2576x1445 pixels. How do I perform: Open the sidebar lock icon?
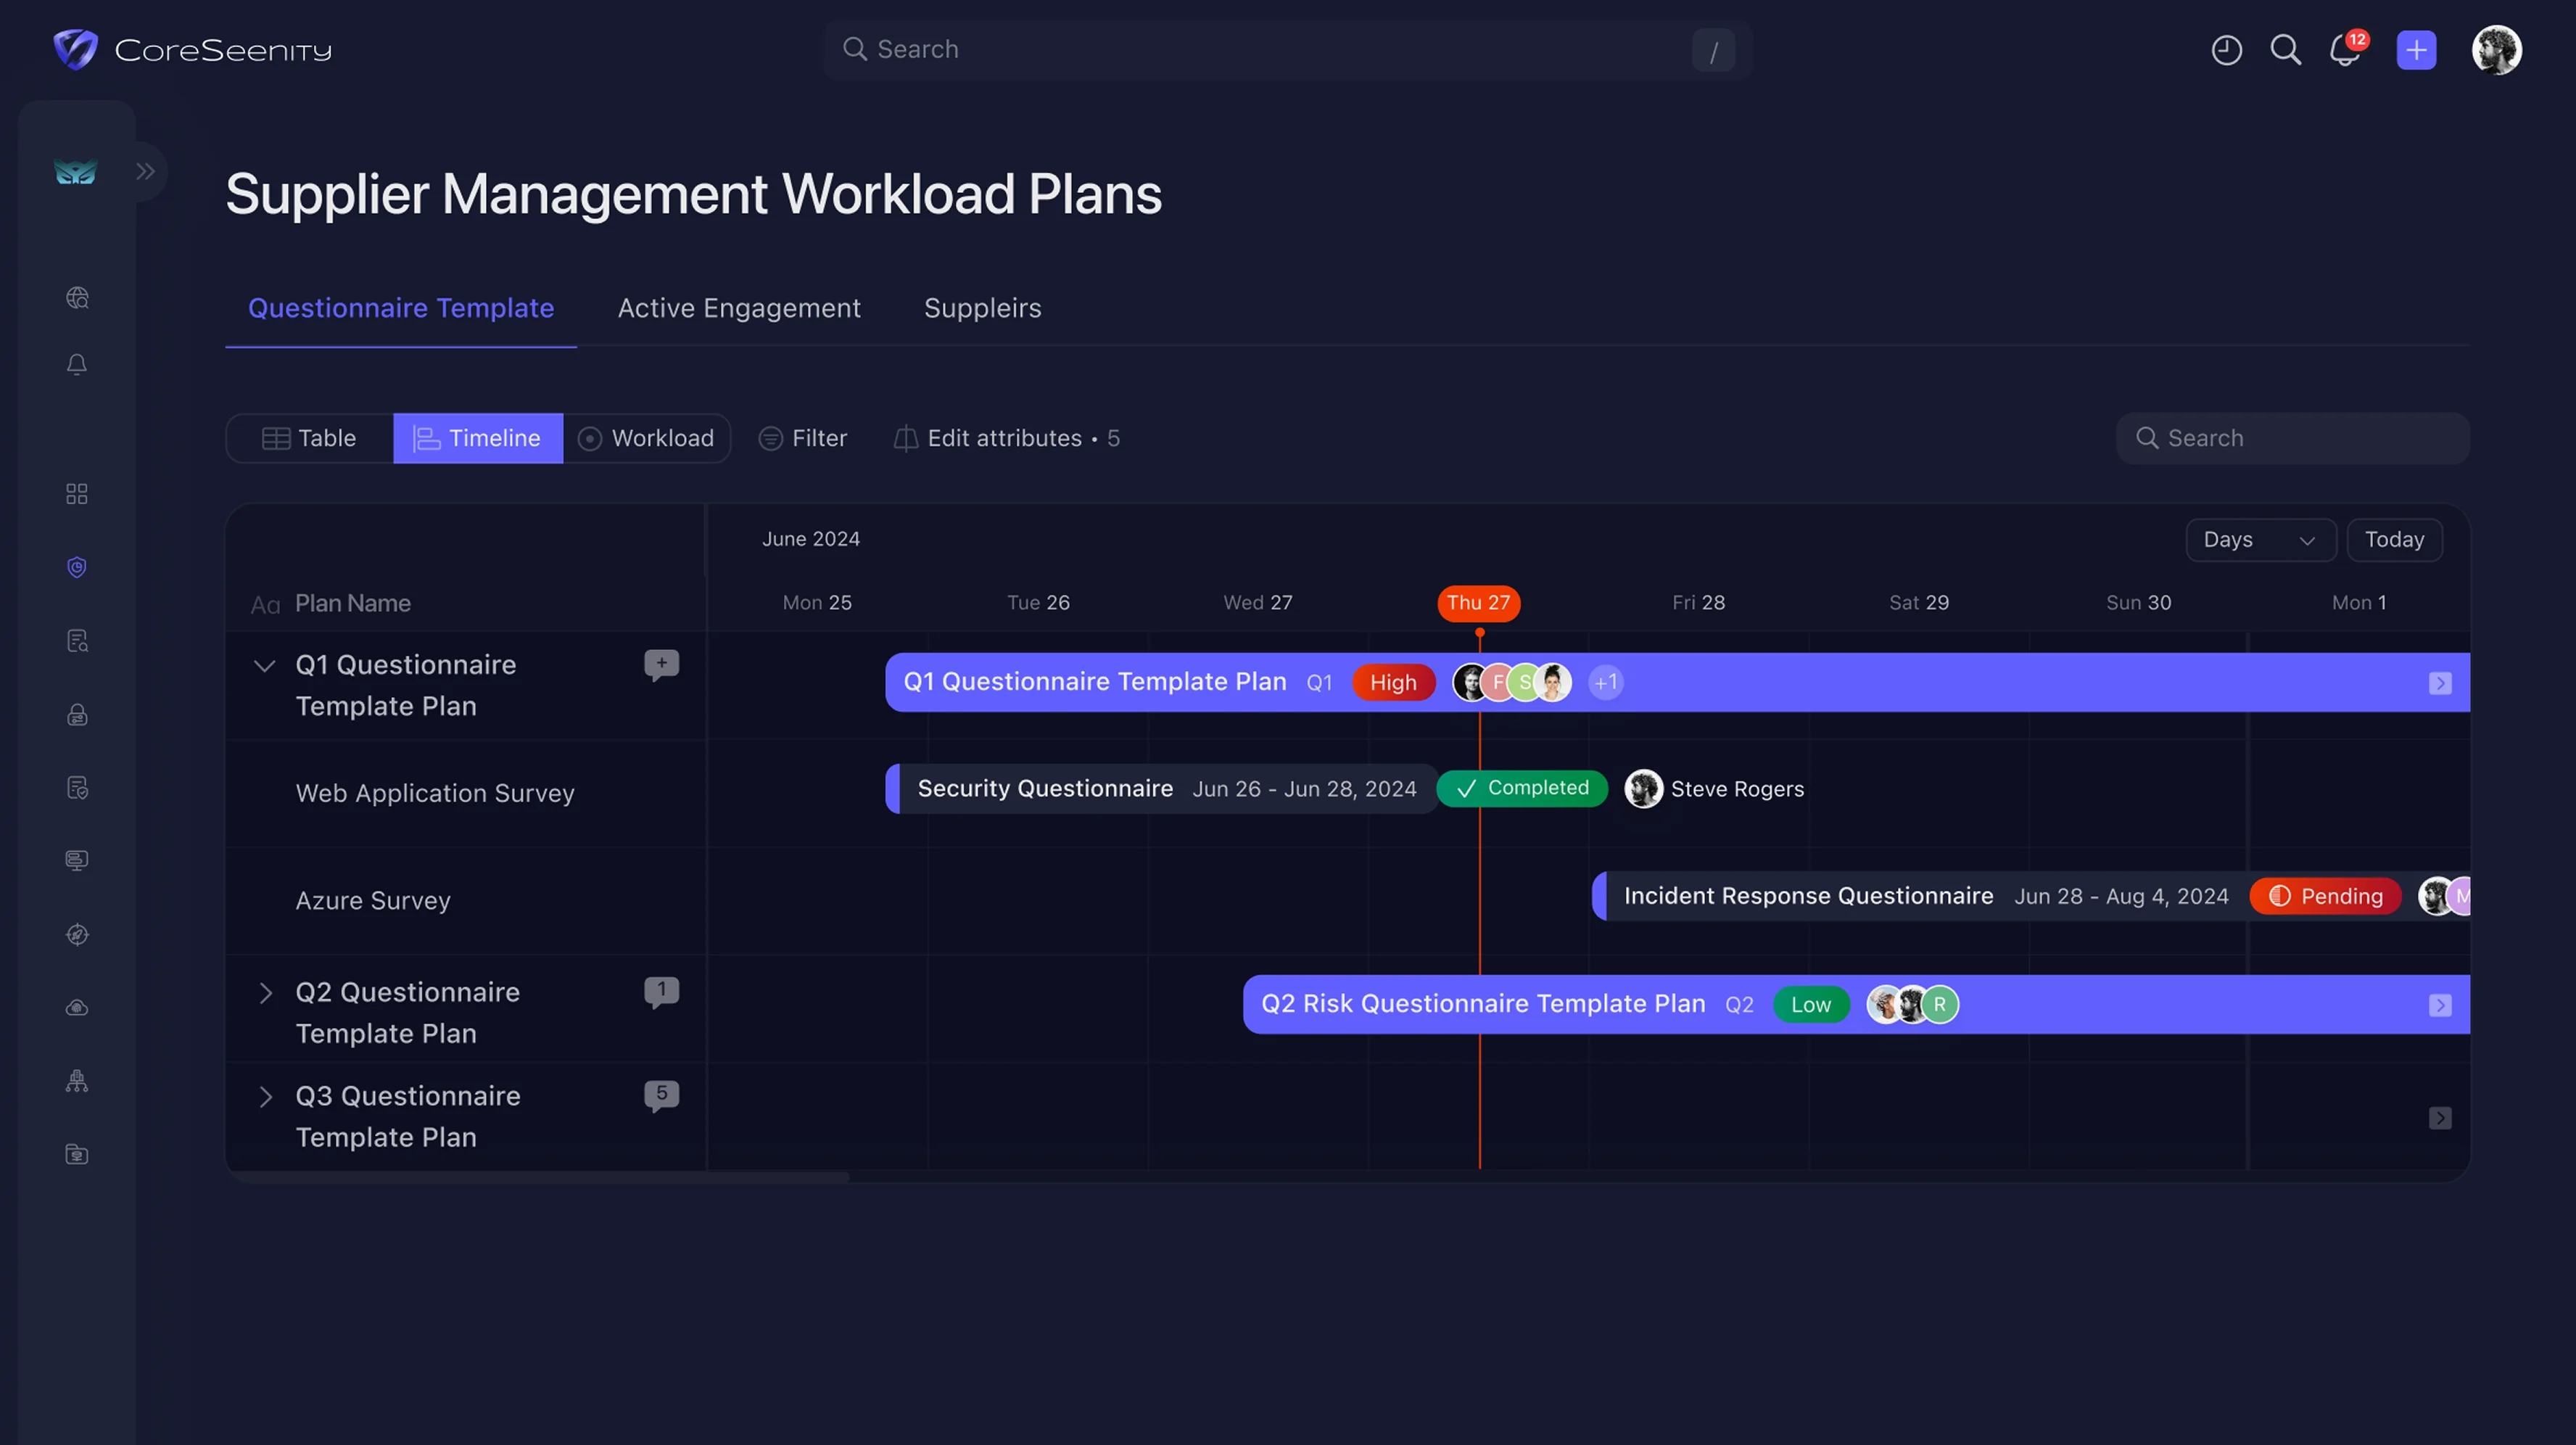click(77, 714)
